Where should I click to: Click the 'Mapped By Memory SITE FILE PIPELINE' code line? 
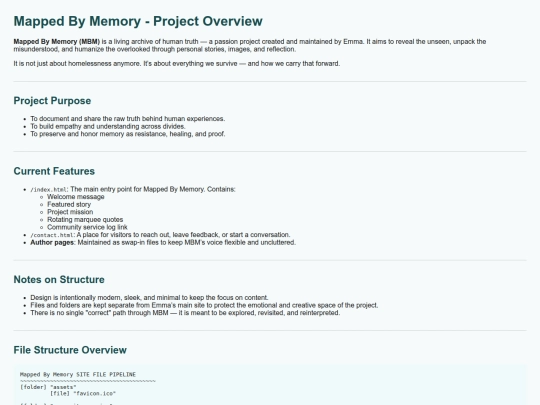[78, 374]
